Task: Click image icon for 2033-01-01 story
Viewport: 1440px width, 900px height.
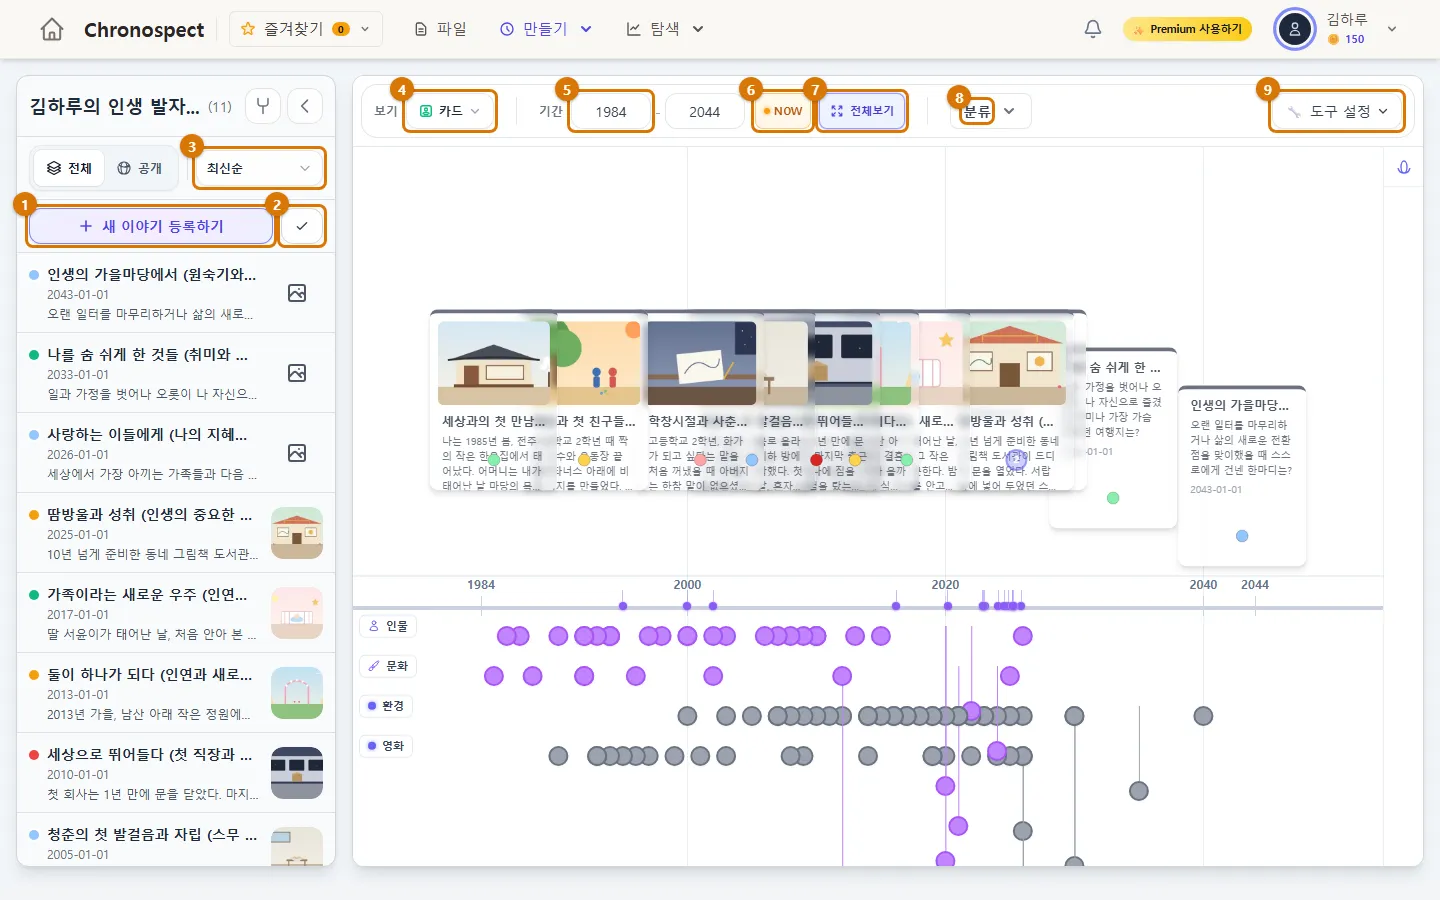Action: (297, 373)
